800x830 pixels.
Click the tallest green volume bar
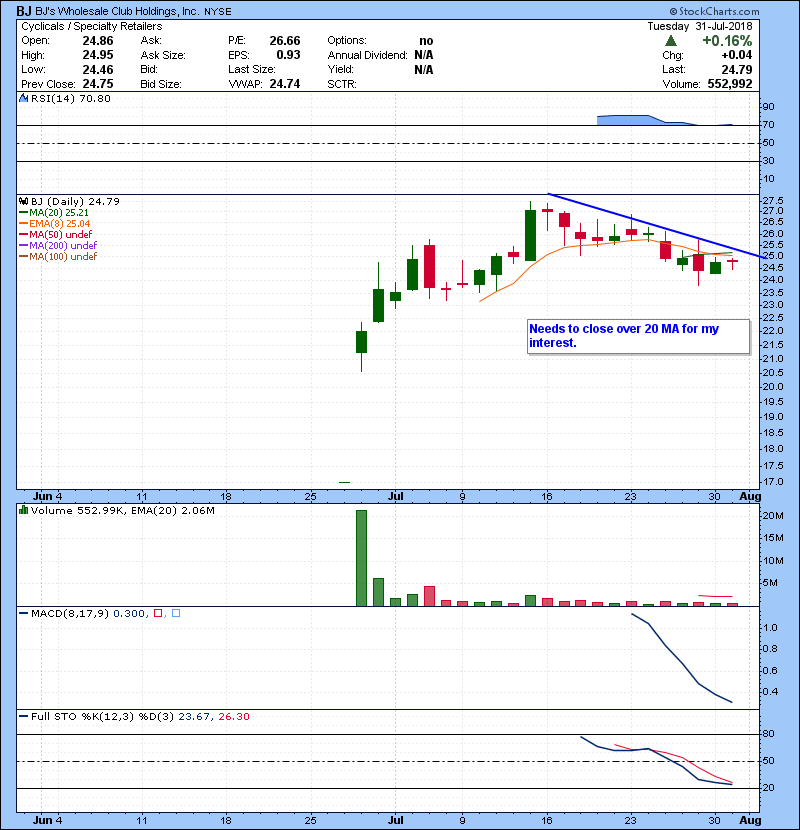[361, 558]
